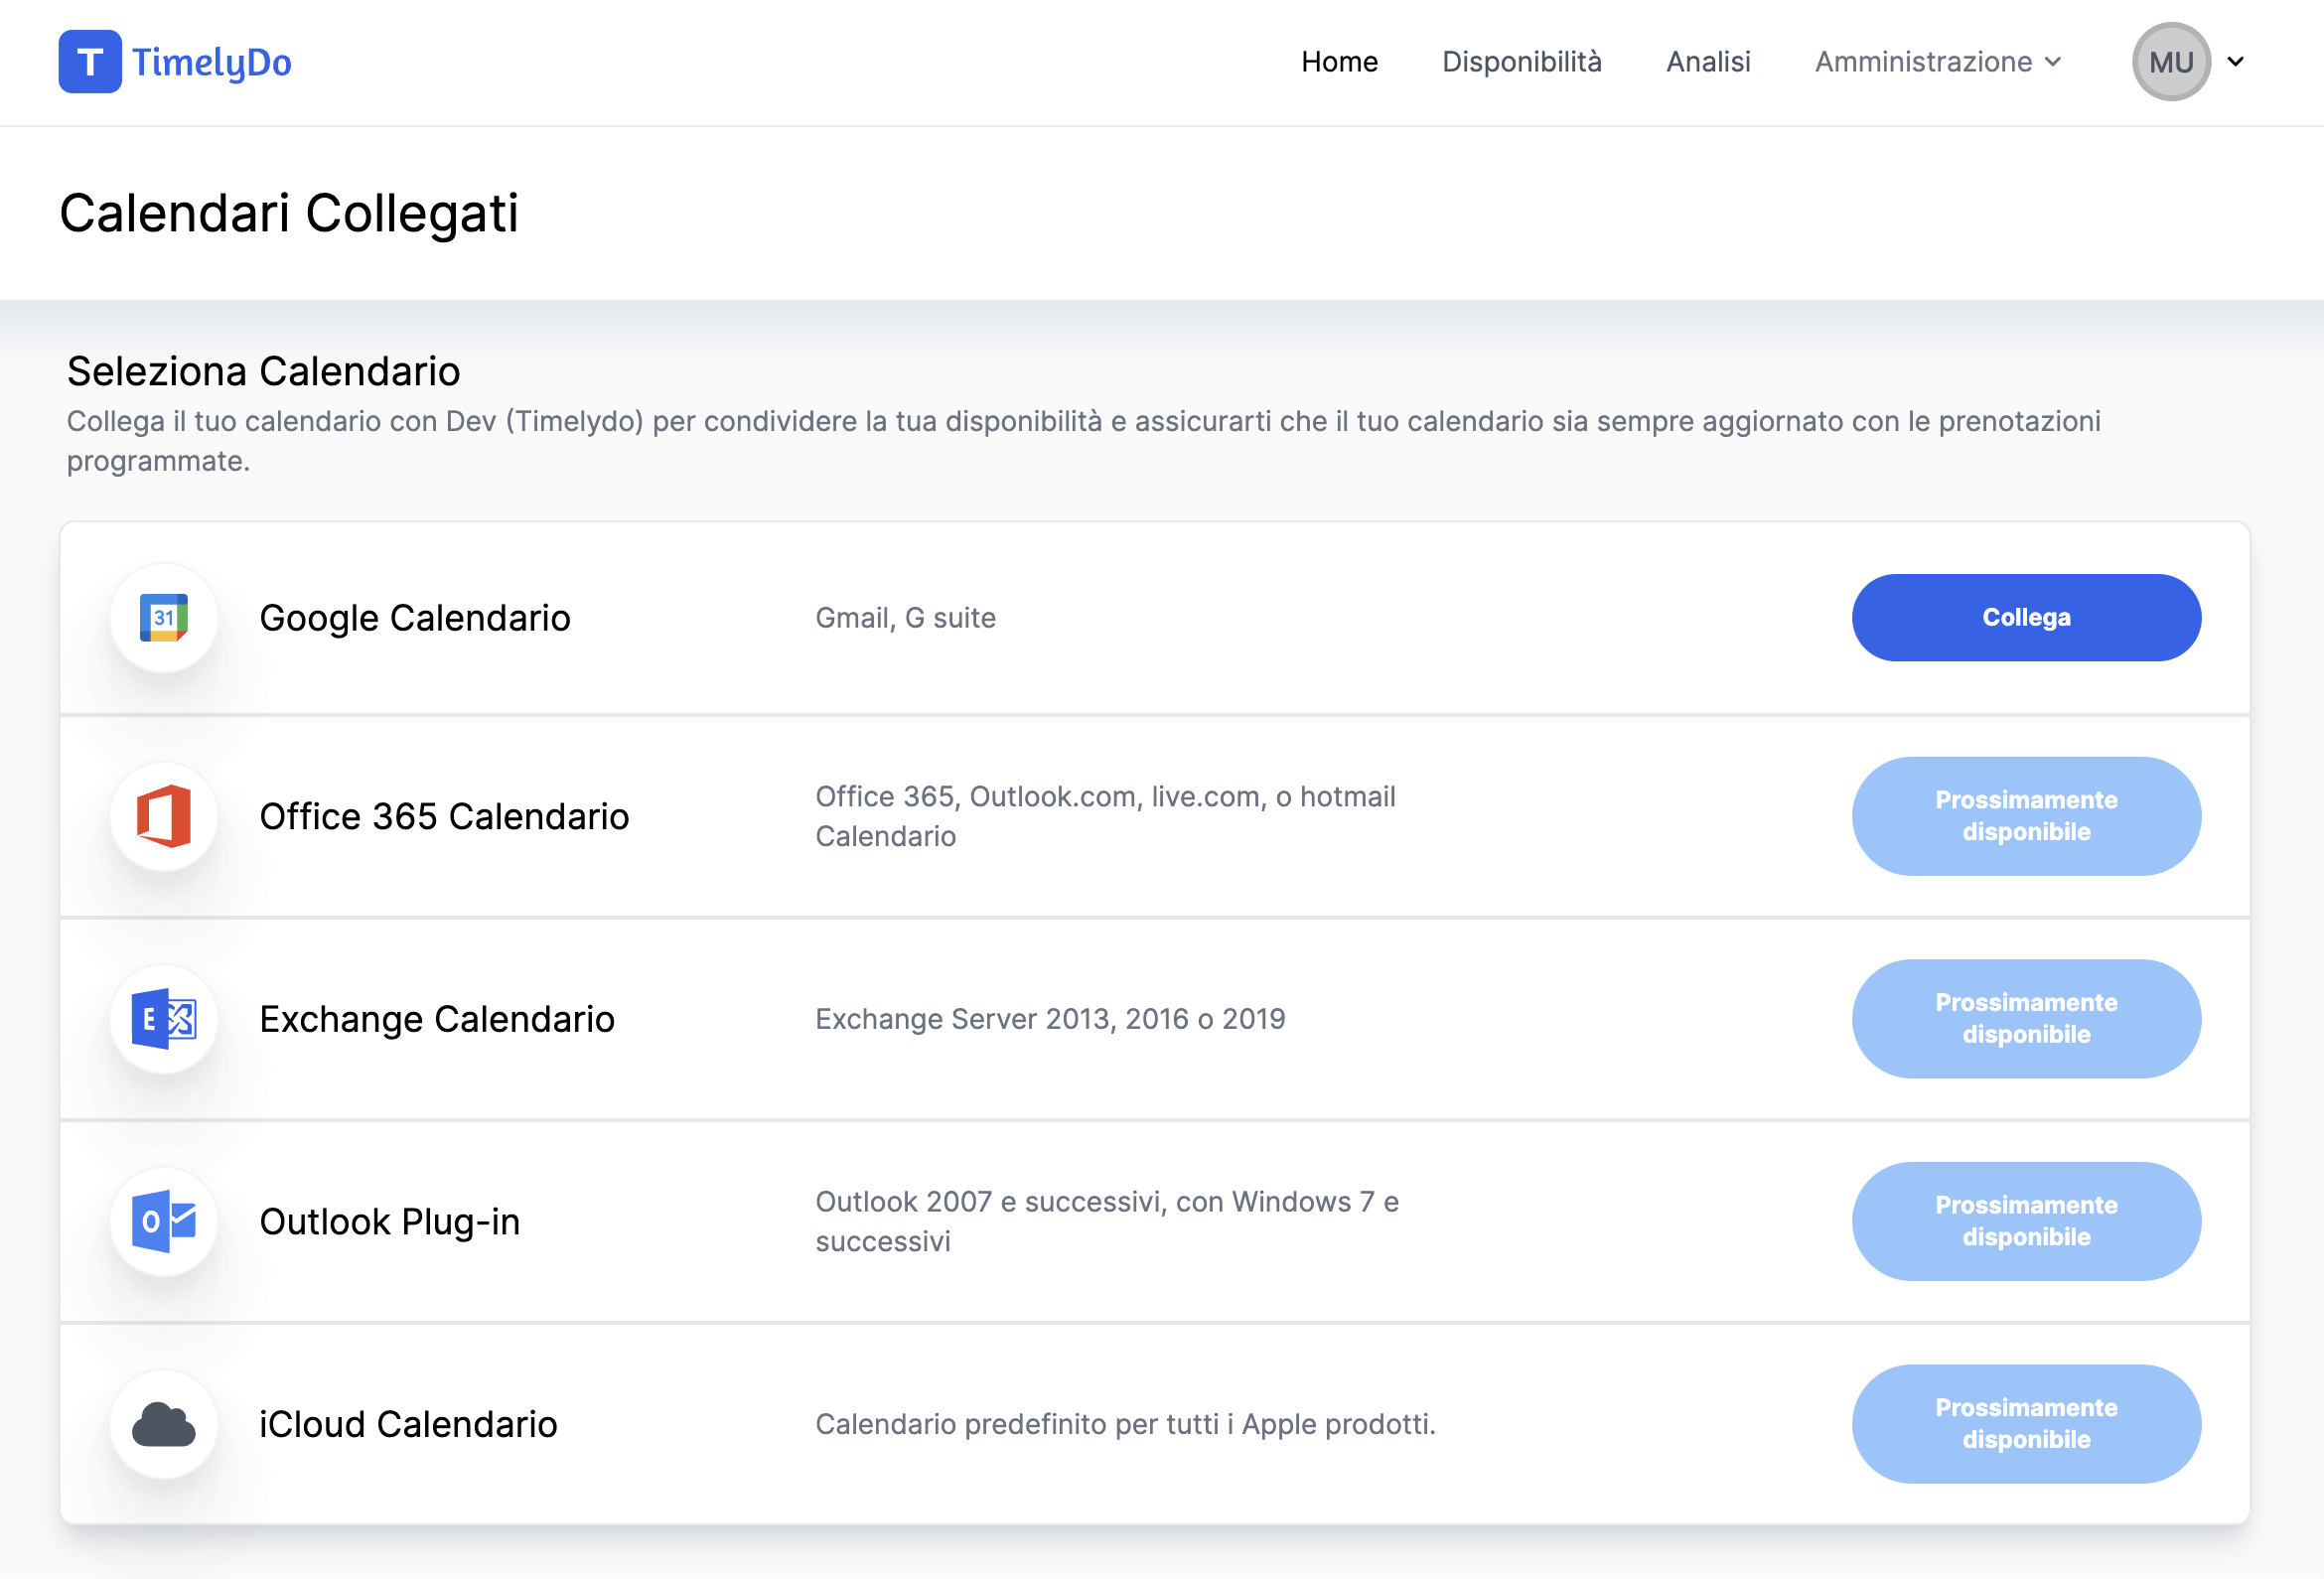
Task: Select the Office 365 Calendario label
Action: [x=444, y=816]
